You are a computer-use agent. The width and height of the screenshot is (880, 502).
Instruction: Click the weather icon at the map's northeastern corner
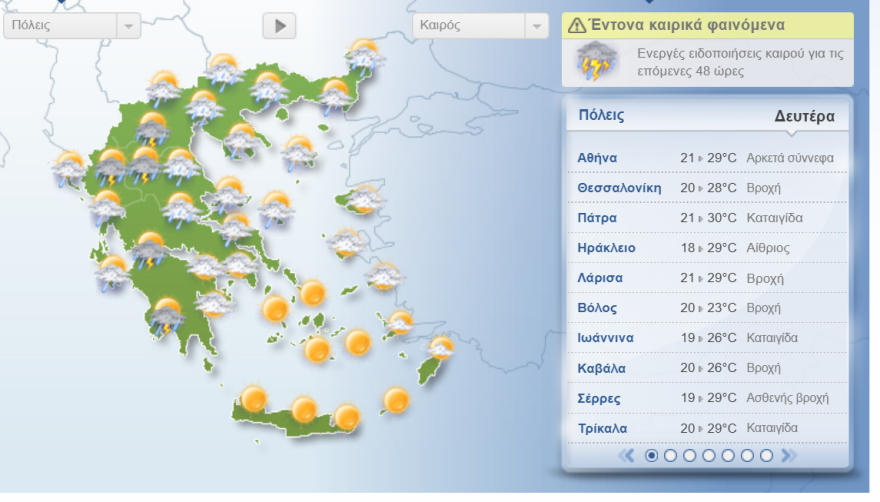[363, 53]
